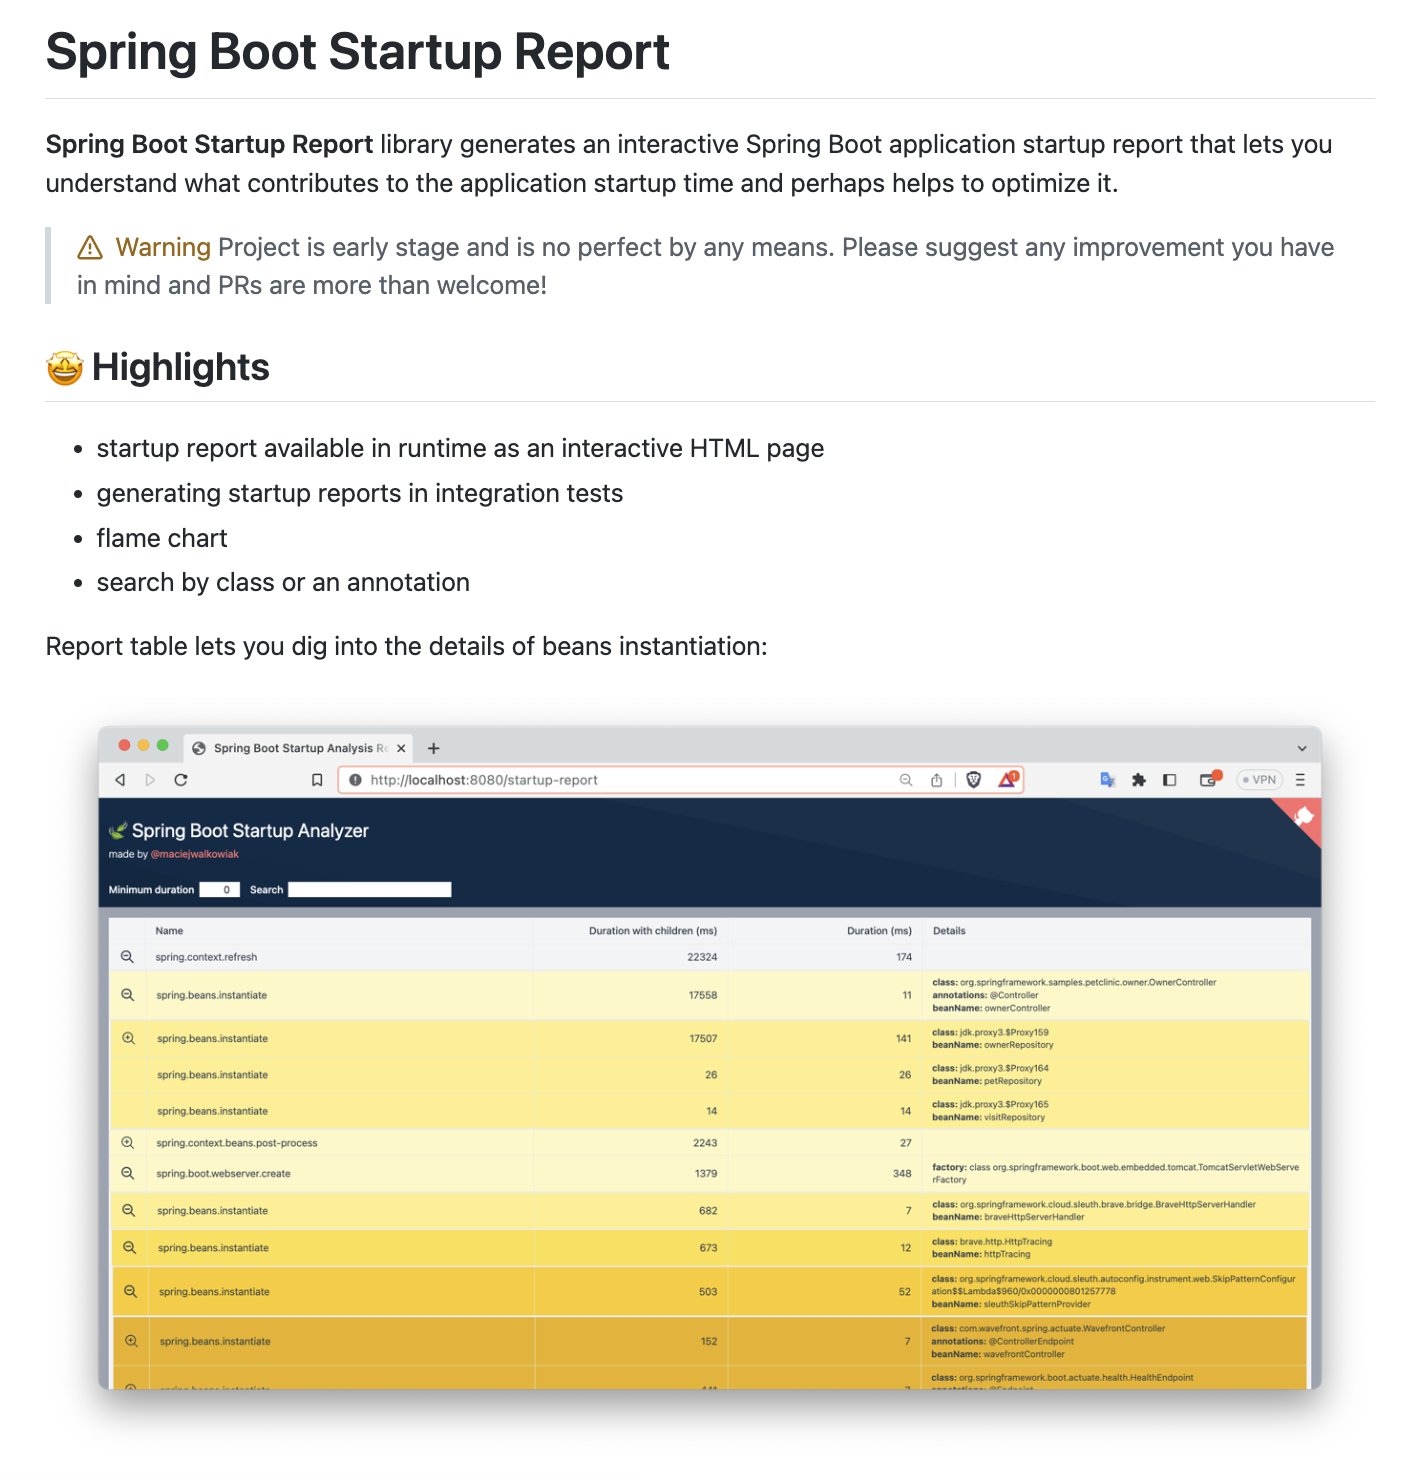Expand instantiate row with duration 503
Screen dimensions: 1410x1476
130,1291
